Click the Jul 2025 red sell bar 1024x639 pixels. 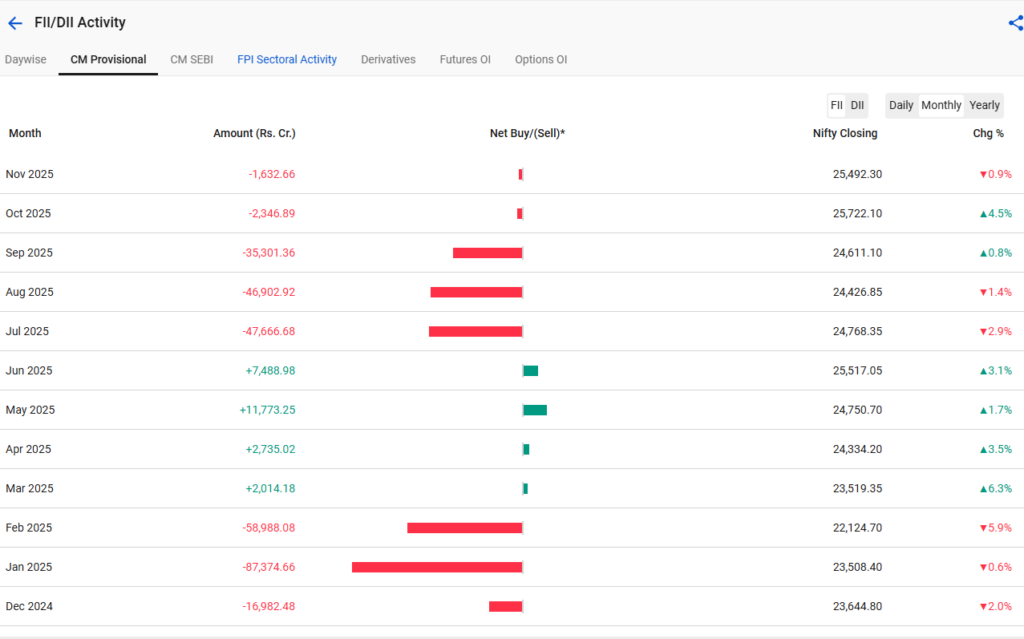(475, 331)
